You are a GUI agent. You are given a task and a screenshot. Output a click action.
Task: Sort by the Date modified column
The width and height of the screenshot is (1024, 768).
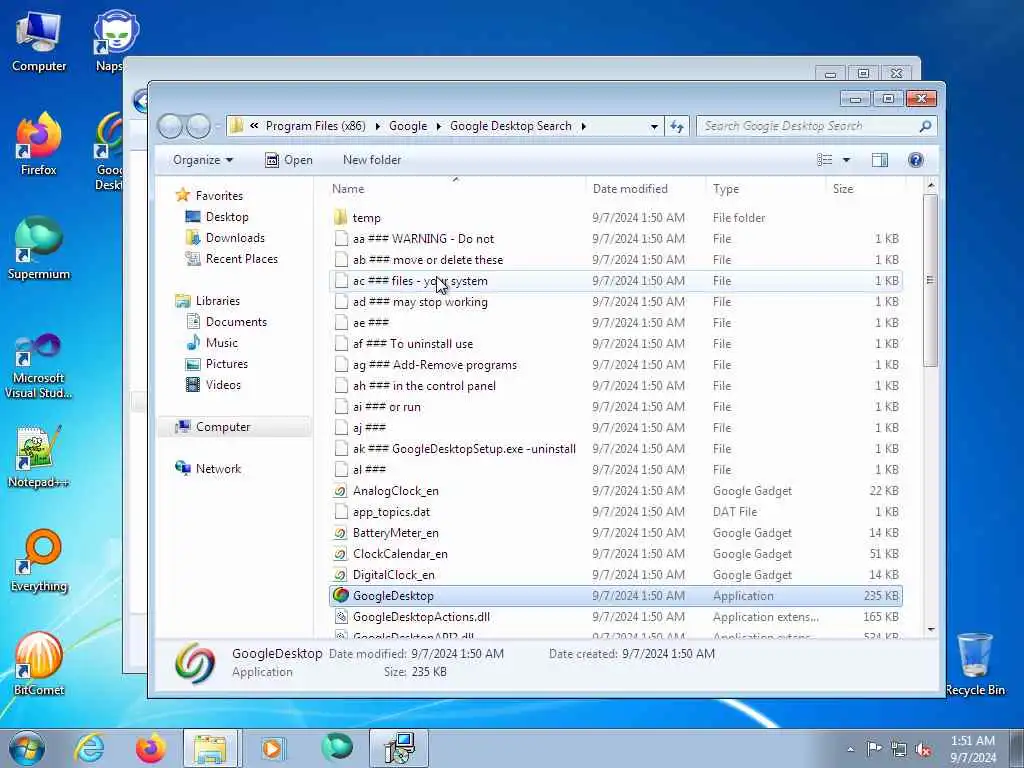(645, 189)
